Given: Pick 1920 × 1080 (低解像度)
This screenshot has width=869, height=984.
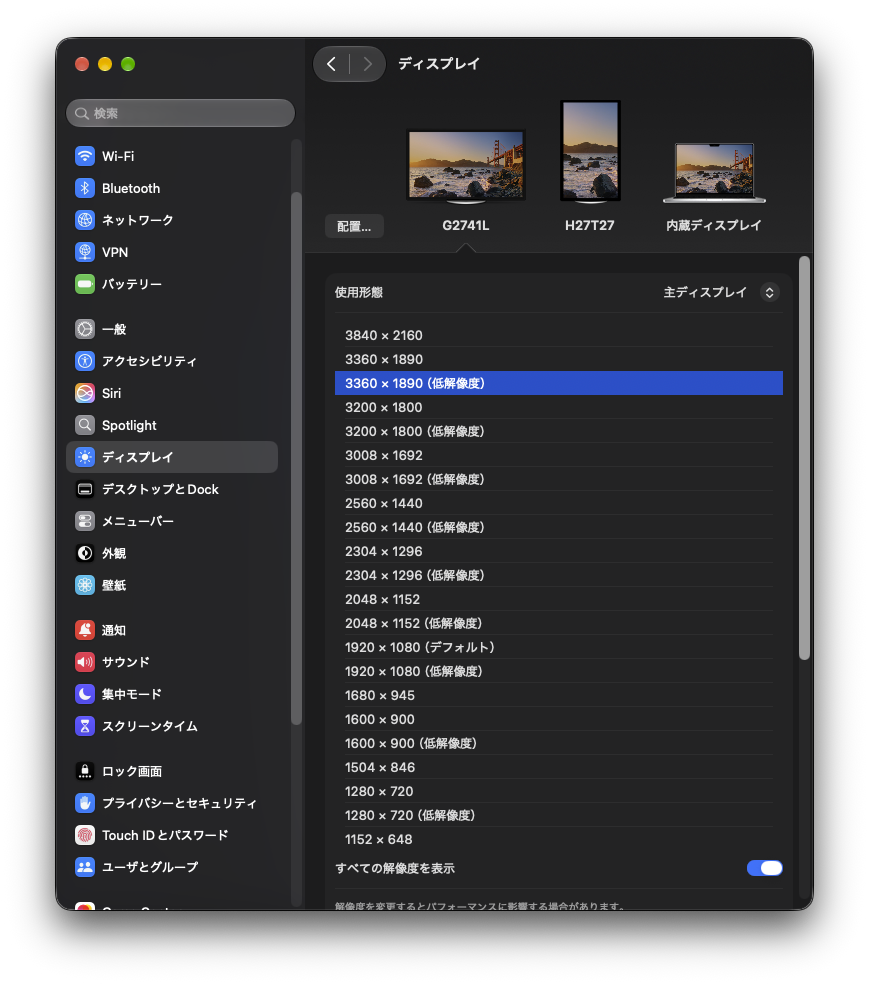Looking at the screenshot, I should tap(558, 671).
